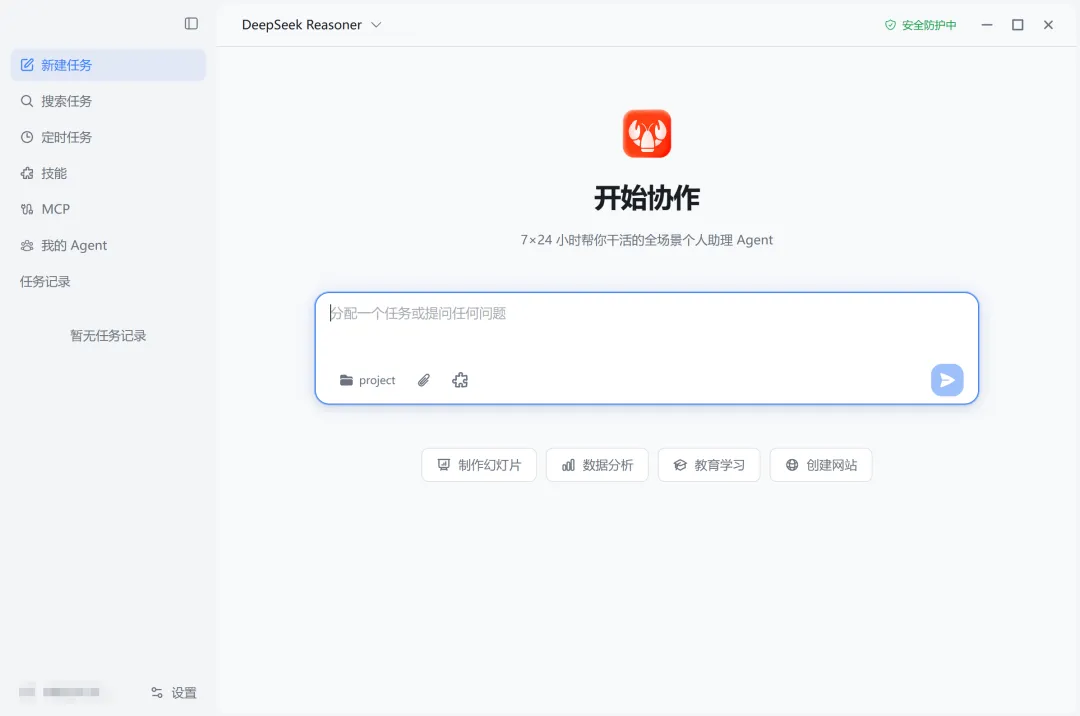Click the 任务记录 heading
Viewport: 1080px width, 716px height.
pos(45,282)
